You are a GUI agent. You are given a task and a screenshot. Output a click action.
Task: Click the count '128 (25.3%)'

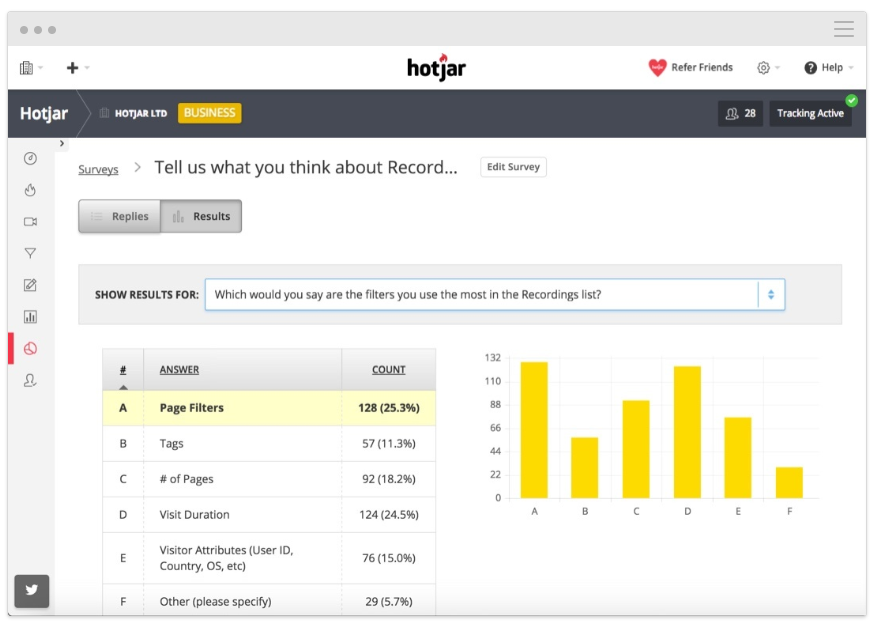click(x=388, y=408)
